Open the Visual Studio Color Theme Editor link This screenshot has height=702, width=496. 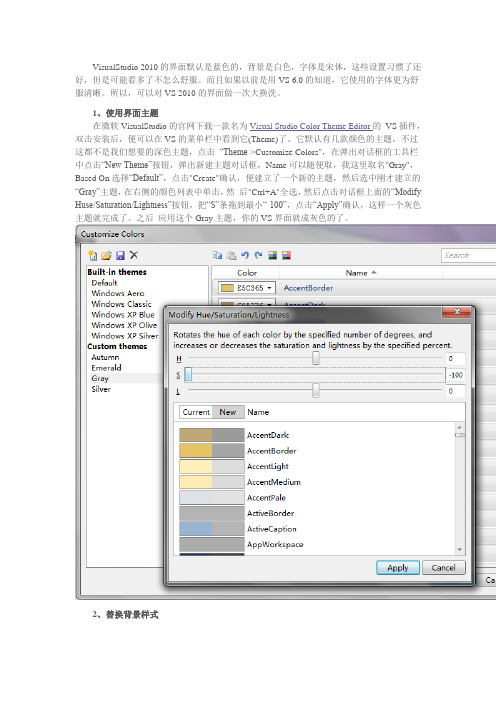[310, 126]
